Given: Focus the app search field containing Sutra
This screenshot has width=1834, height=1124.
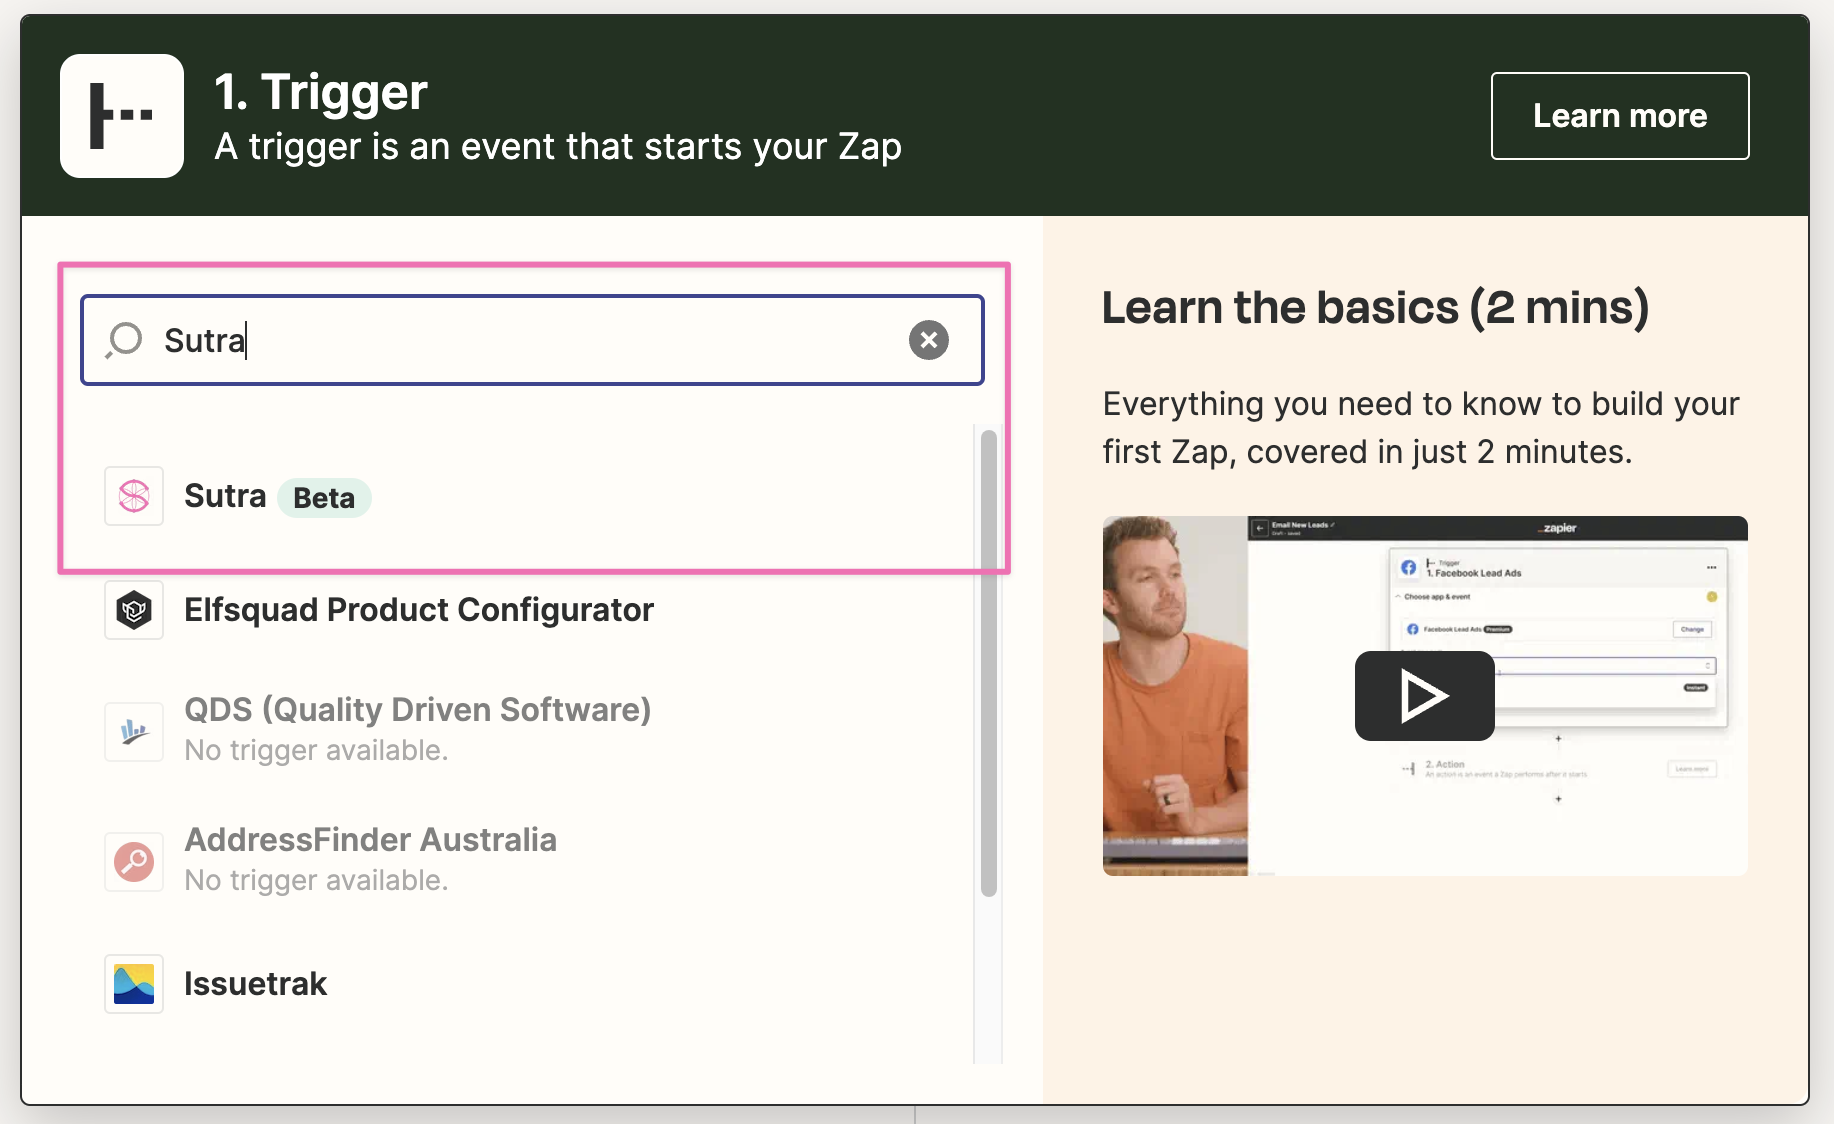Looking at the screenshot, I should click(x=532, y=340).
